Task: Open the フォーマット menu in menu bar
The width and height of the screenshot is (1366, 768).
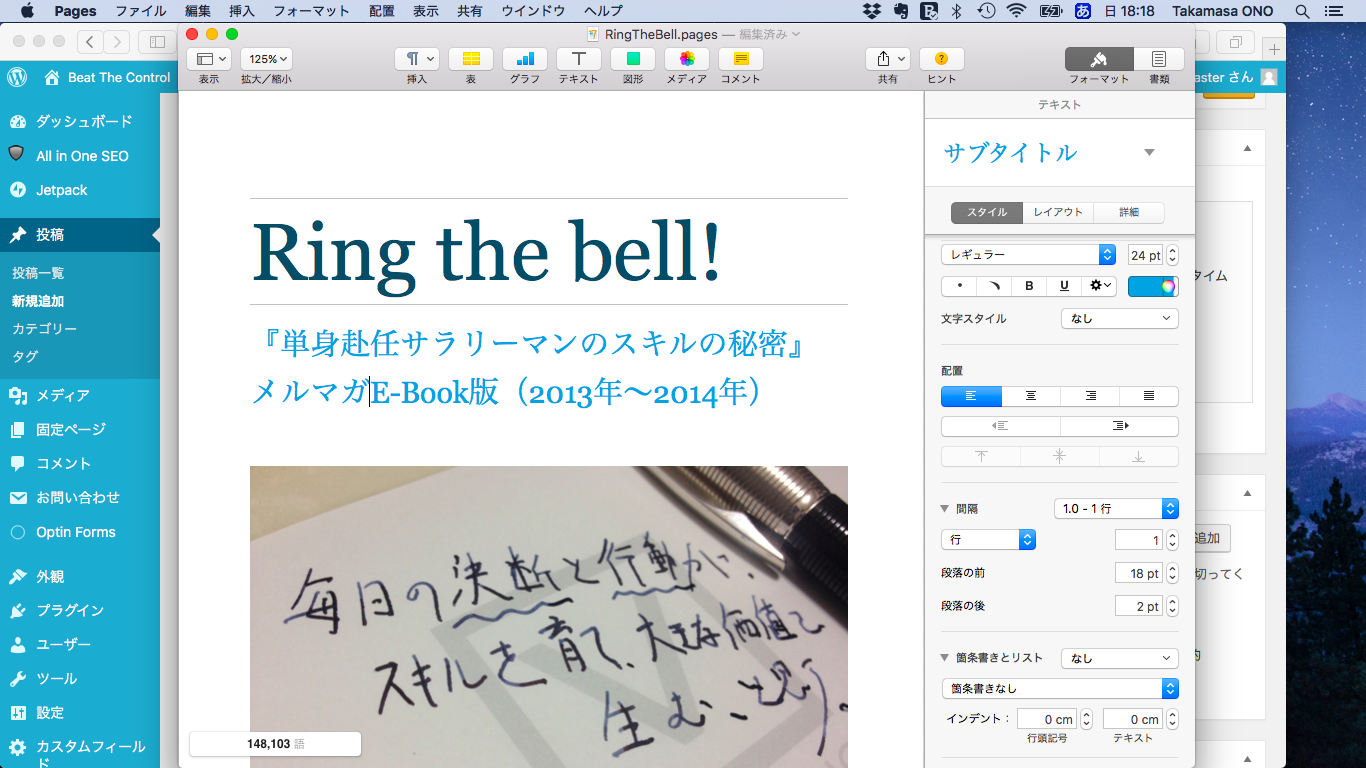Action: click(x=311, y=11)
